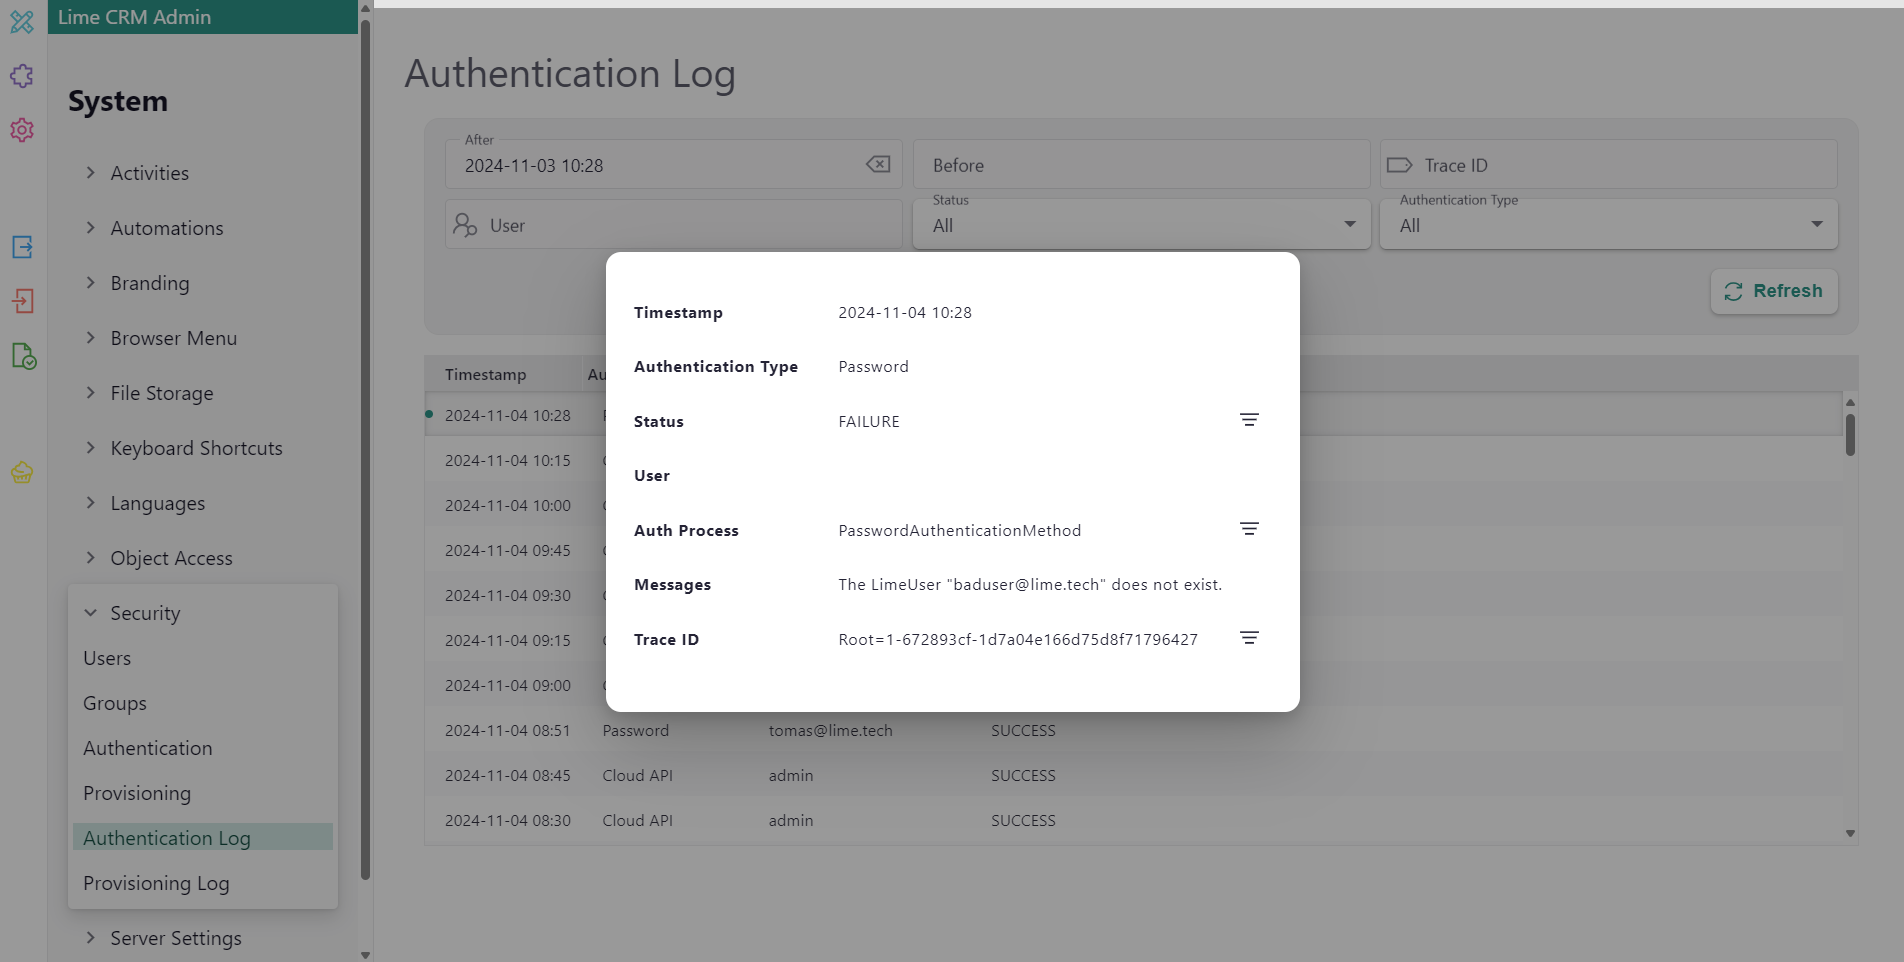1904x962 pixels.
Task: Filter by Trace ID using filter icon
Action: click(1249, 638)
